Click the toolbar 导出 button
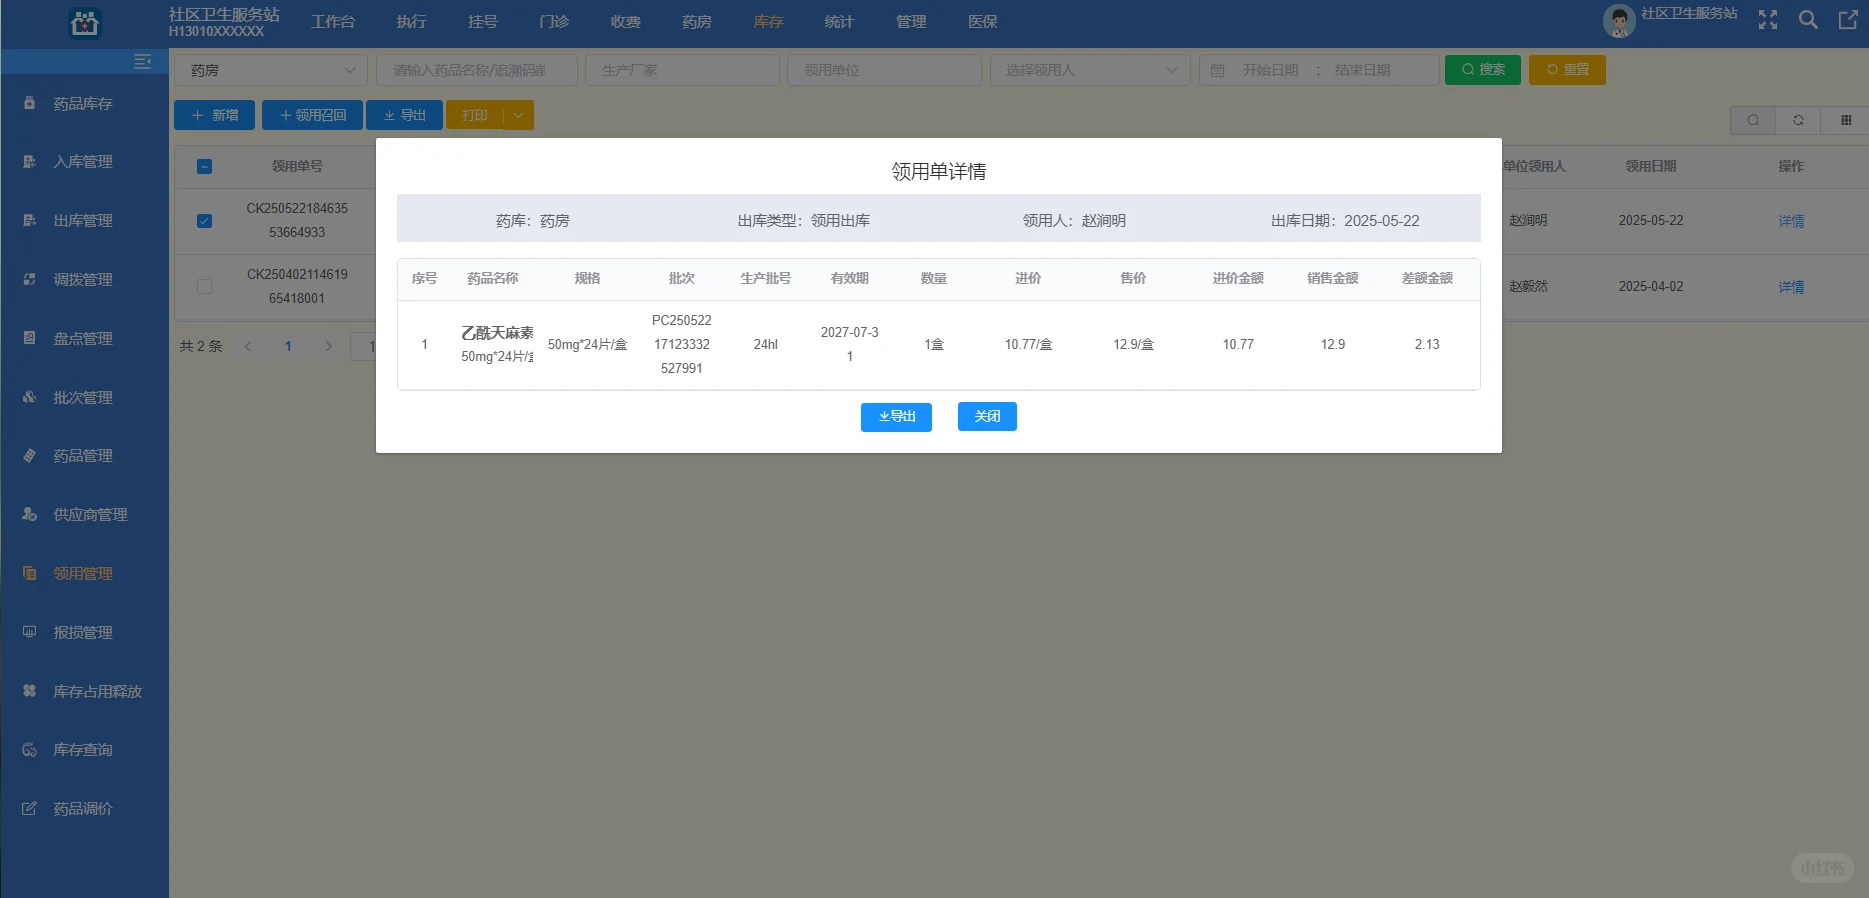The height and width of the screenshot is (898, 1869). tap(404, 115)
